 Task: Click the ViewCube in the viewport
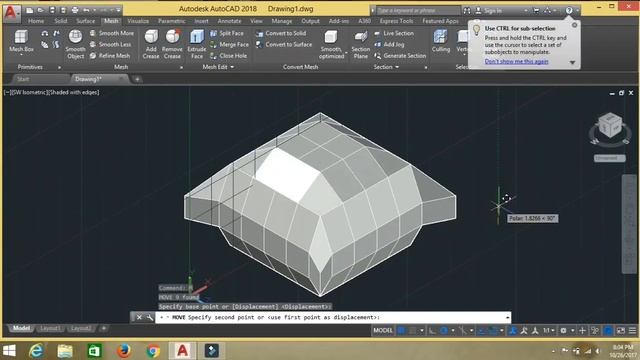click(610, 124)
